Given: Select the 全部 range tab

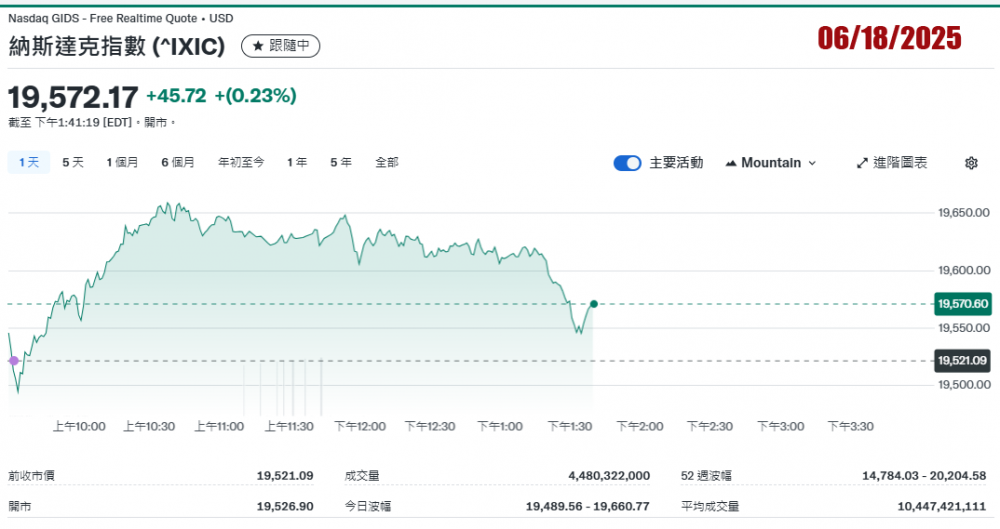Looking at the screenshot, I should point(387,162).
